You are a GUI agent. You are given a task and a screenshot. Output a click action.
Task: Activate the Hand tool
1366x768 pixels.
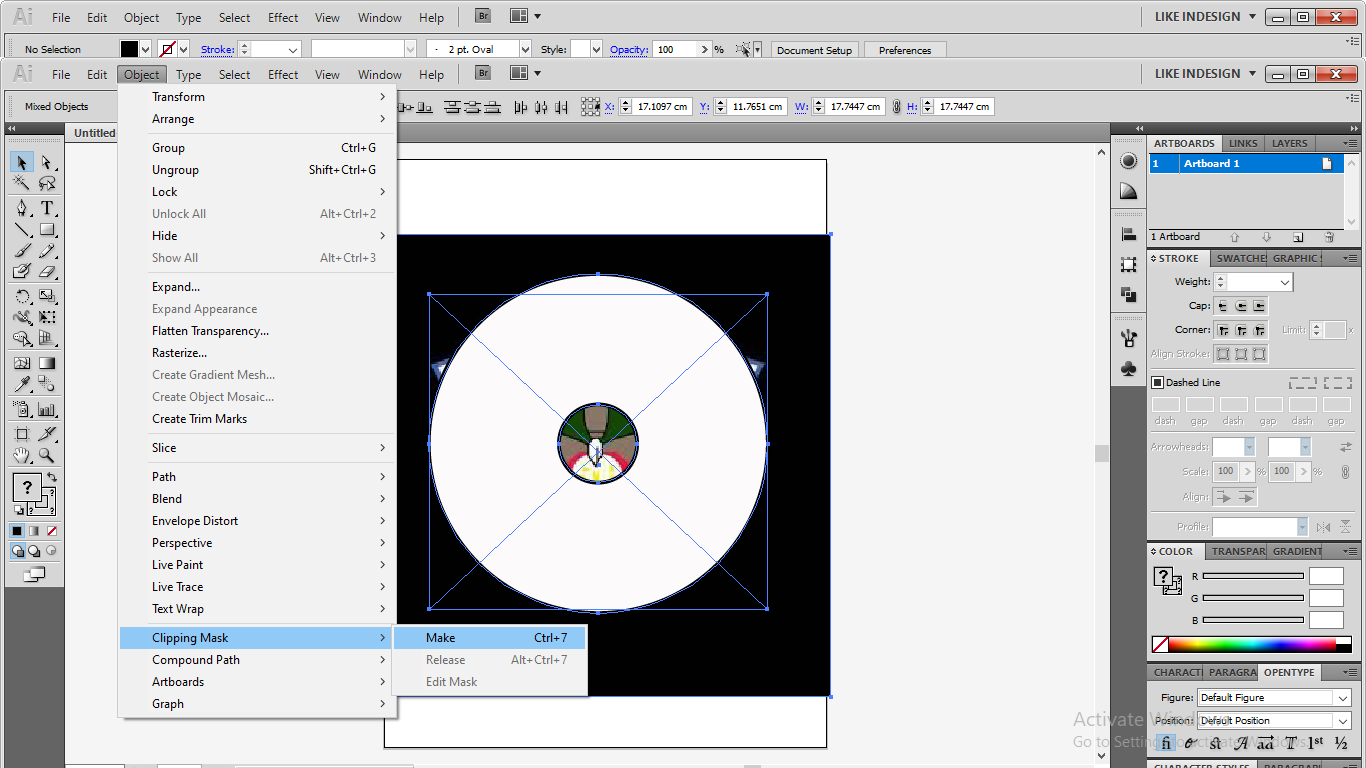(19, 456)
